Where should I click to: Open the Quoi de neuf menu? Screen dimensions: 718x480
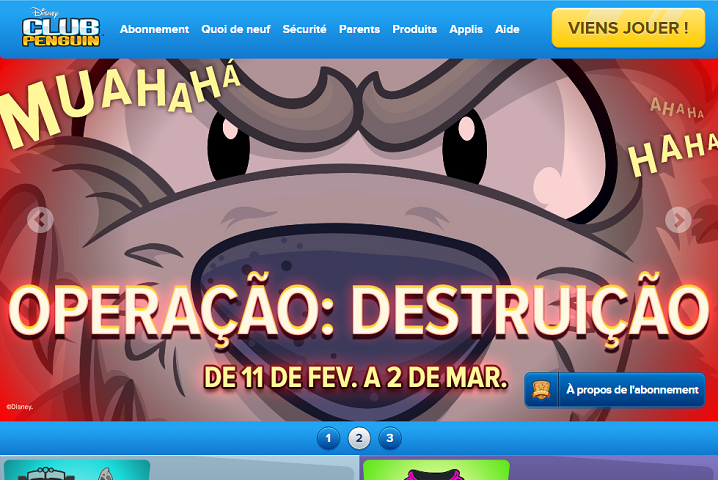click(x=236, y=29)
